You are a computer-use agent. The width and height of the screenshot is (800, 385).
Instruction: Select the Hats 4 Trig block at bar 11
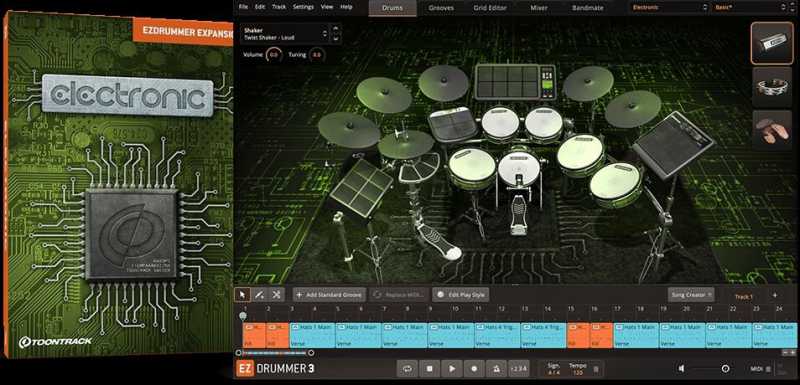[497, 335]
